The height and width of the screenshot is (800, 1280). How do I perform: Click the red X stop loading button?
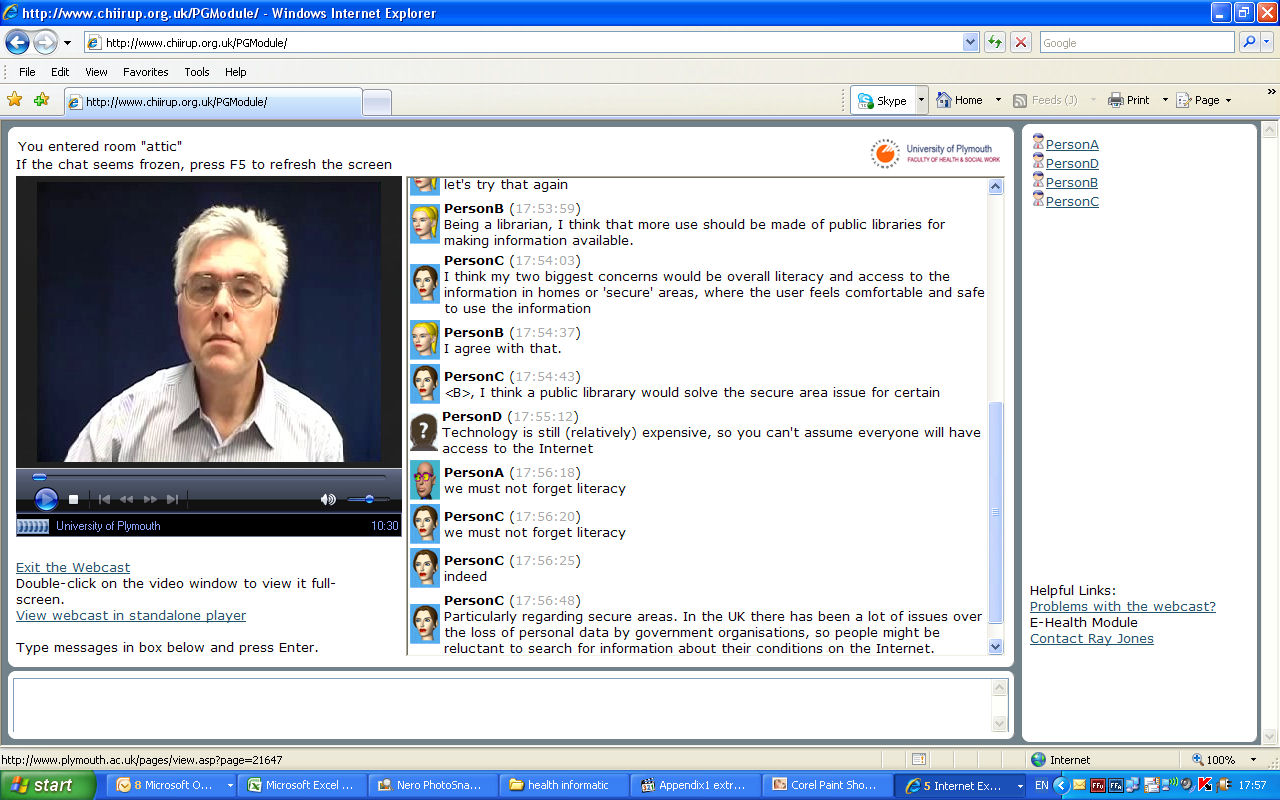[x=1020, y=42]
